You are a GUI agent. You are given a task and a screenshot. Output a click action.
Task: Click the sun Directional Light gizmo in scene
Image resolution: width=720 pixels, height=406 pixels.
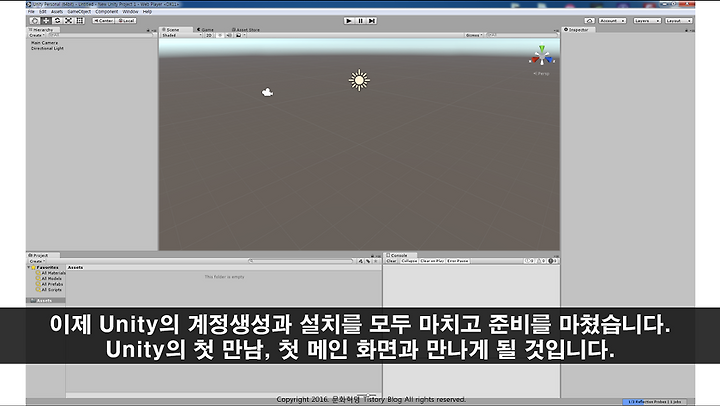pos(359,80)
